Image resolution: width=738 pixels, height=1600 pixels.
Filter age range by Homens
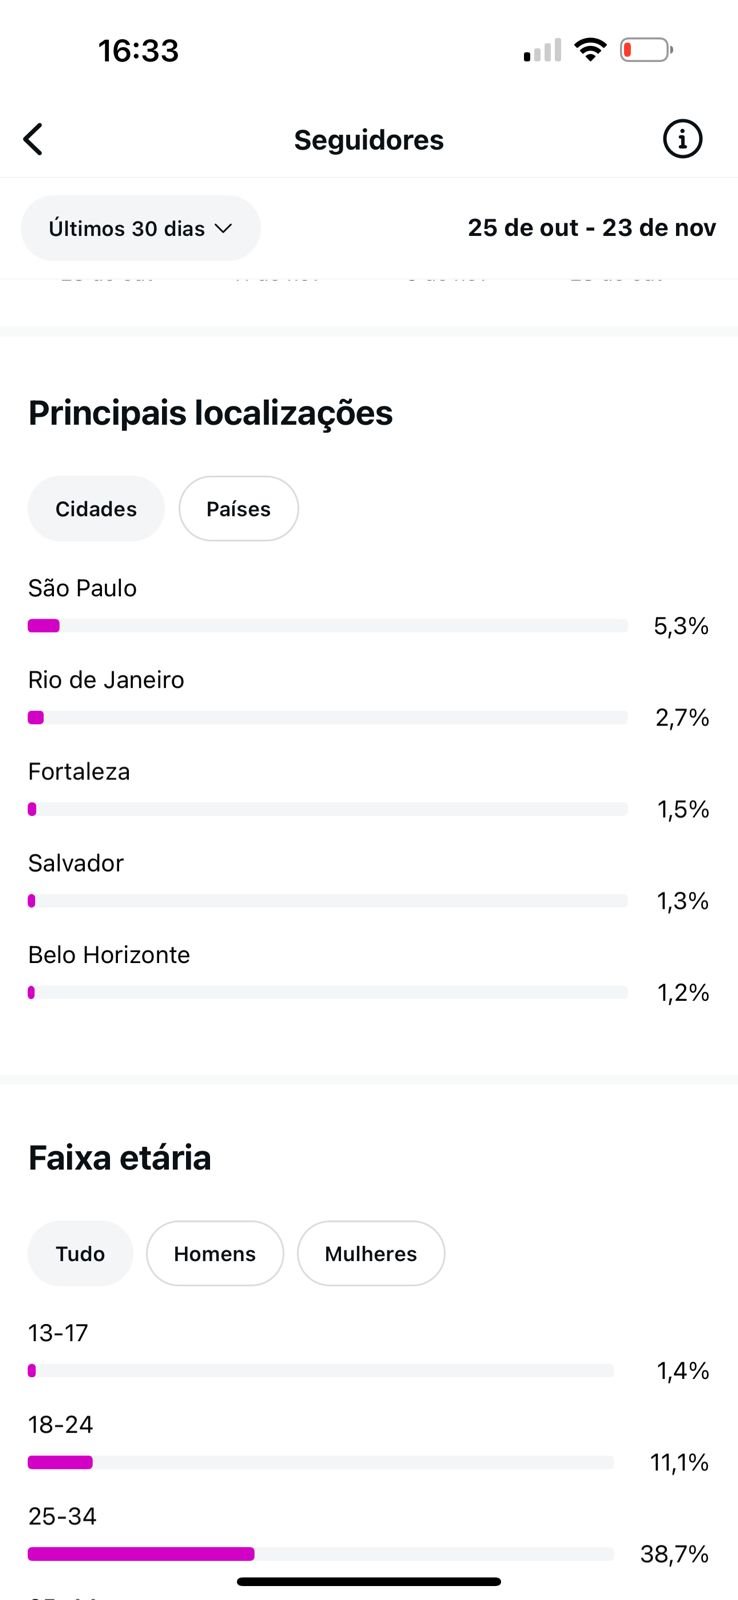(215, 1254)
